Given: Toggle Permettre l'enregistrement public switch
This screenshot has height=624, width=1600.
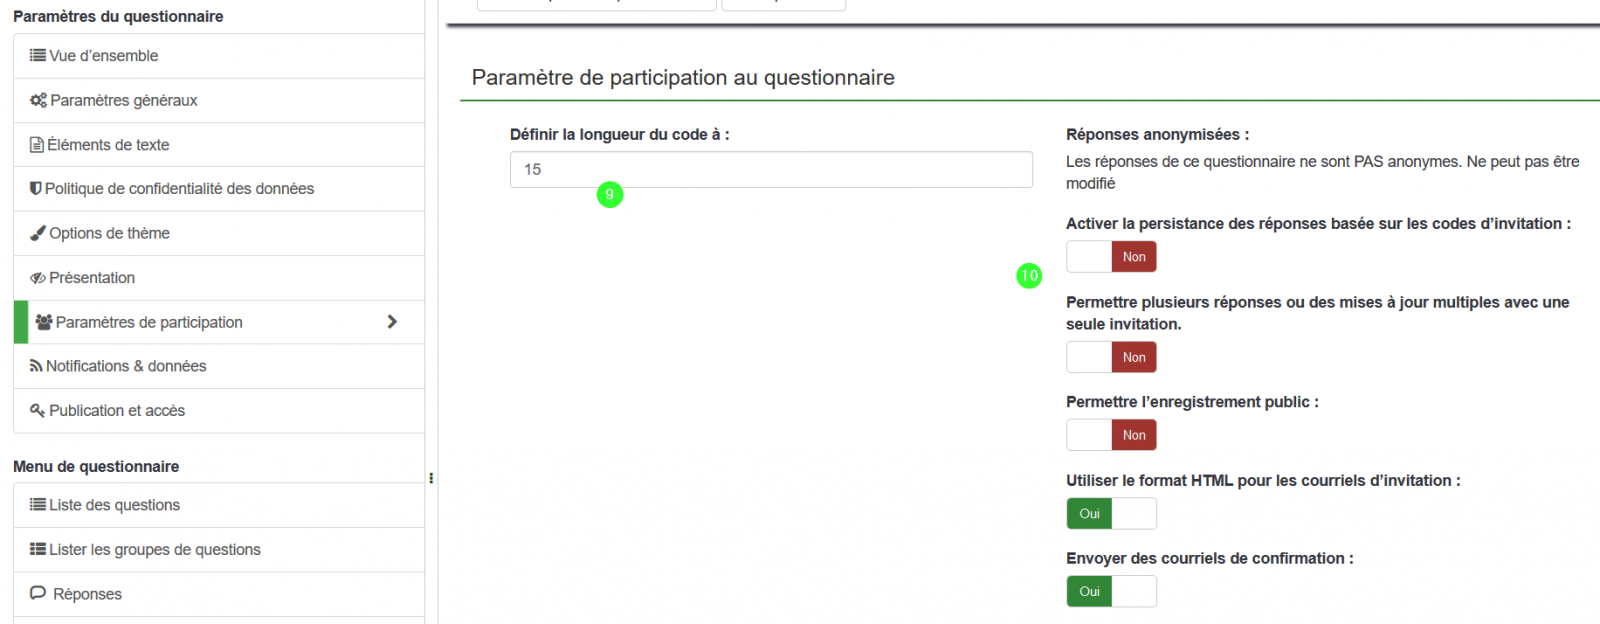Looking at the screenshot, I should coord(1111,435).
